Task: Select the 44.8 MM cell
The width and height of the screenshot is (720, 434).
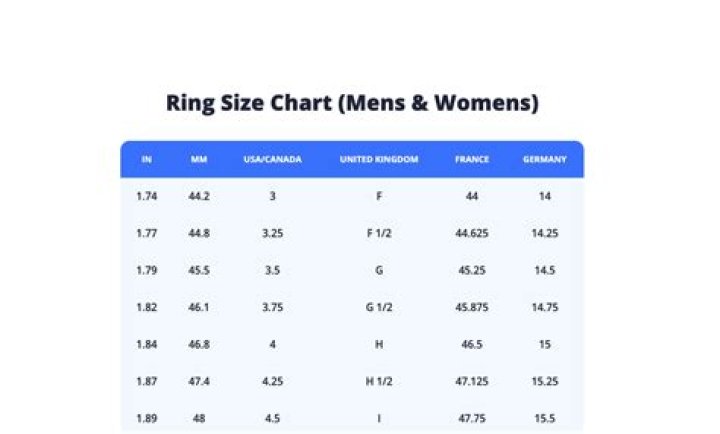Action: point(199,233)
